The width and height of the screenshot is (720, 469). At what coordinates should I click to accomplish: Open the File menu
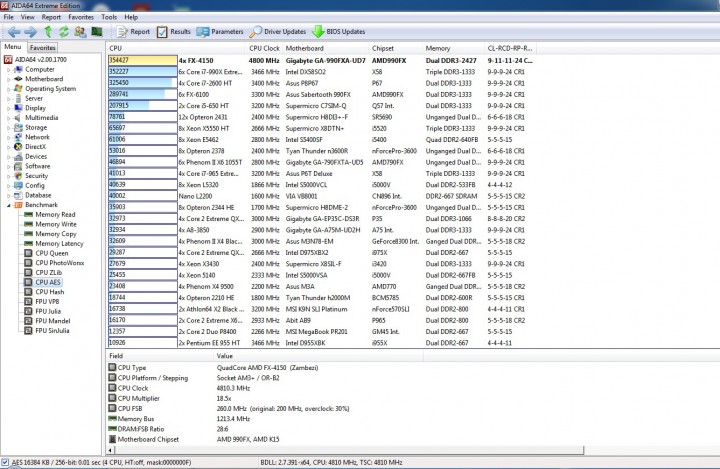pyautogui.click(x=8, y=17)
